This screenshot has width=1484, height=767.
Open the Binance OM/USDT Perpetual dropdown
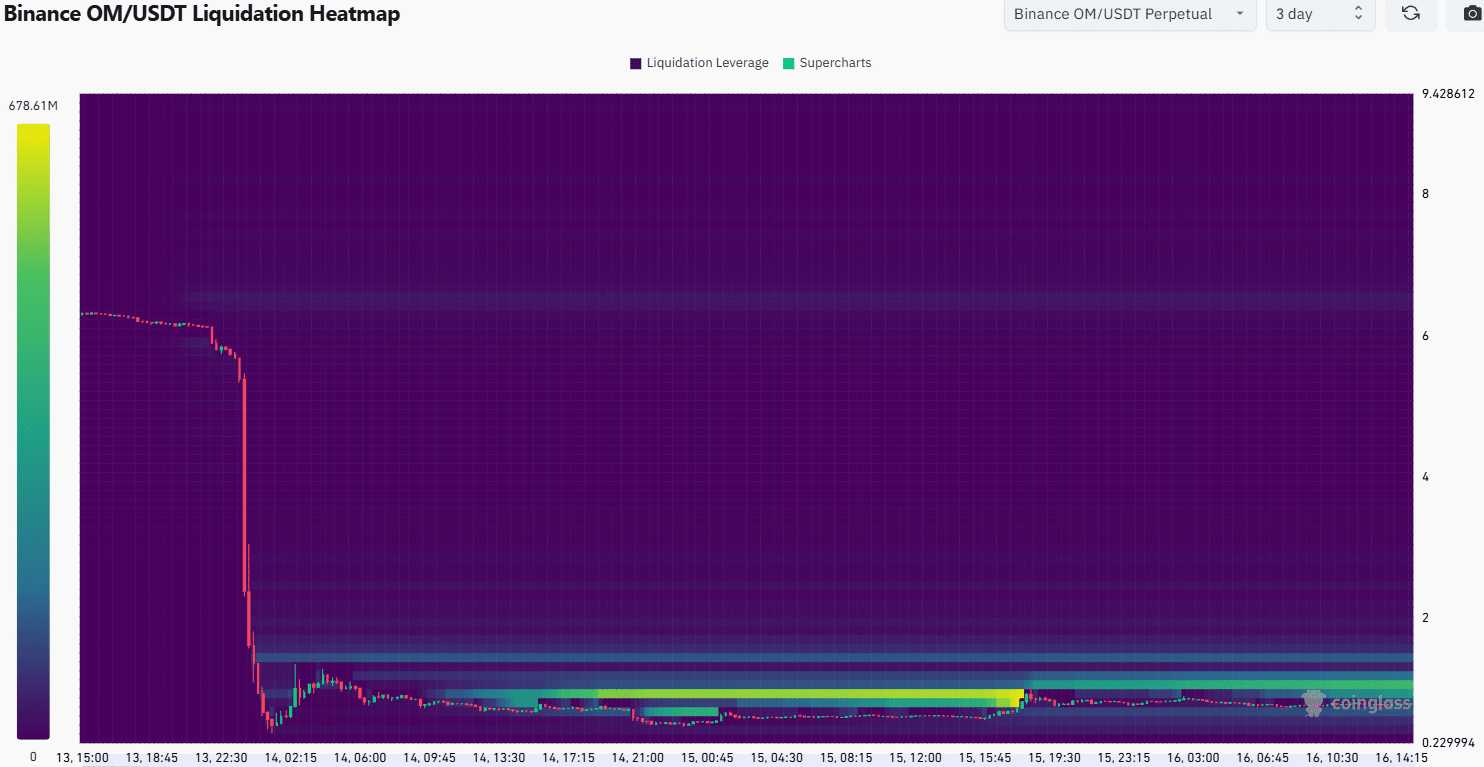pos(1129,14)
